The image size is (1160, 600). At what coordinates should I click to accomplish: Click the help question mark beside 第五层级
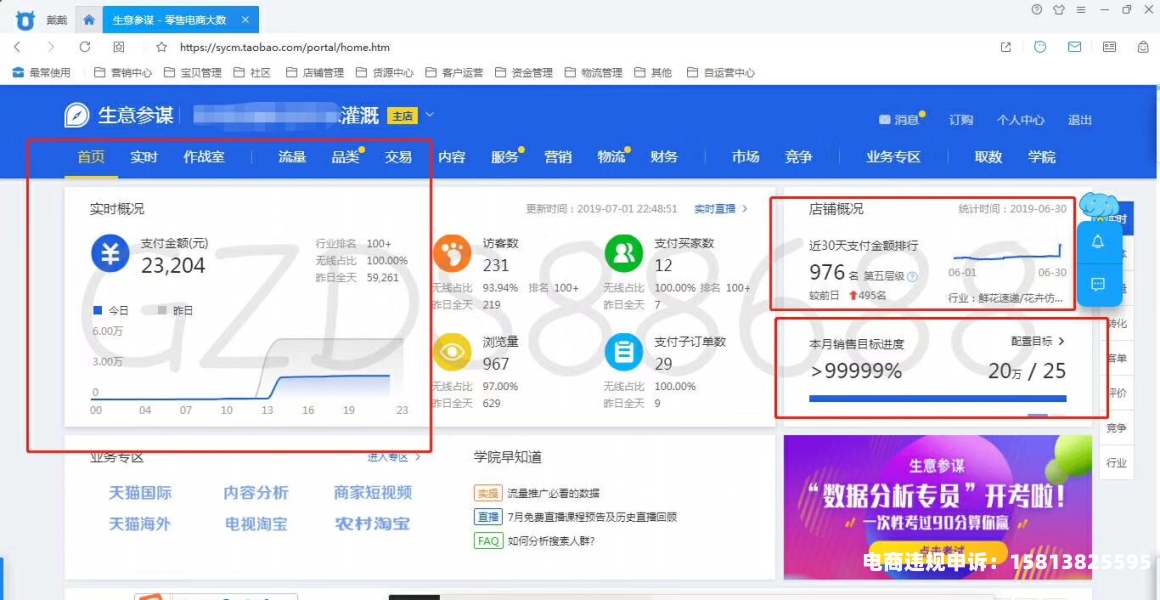912,276
